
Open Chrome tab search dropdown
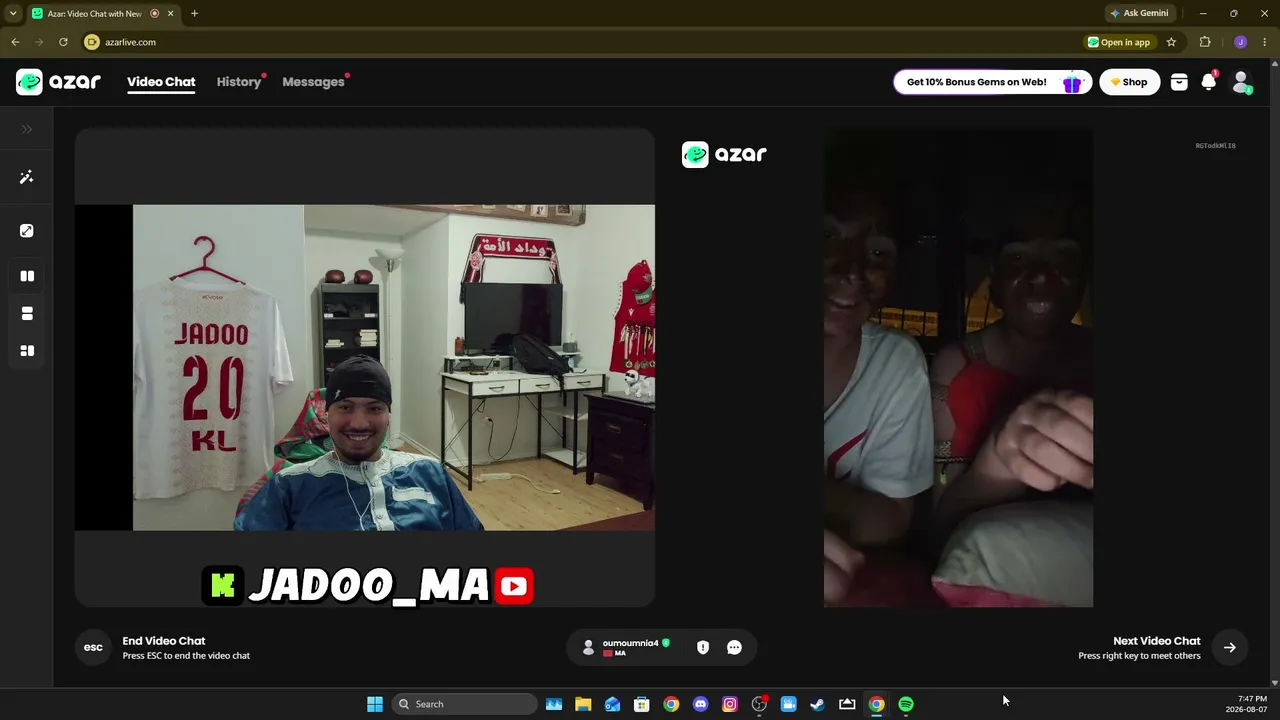[13, 13]
